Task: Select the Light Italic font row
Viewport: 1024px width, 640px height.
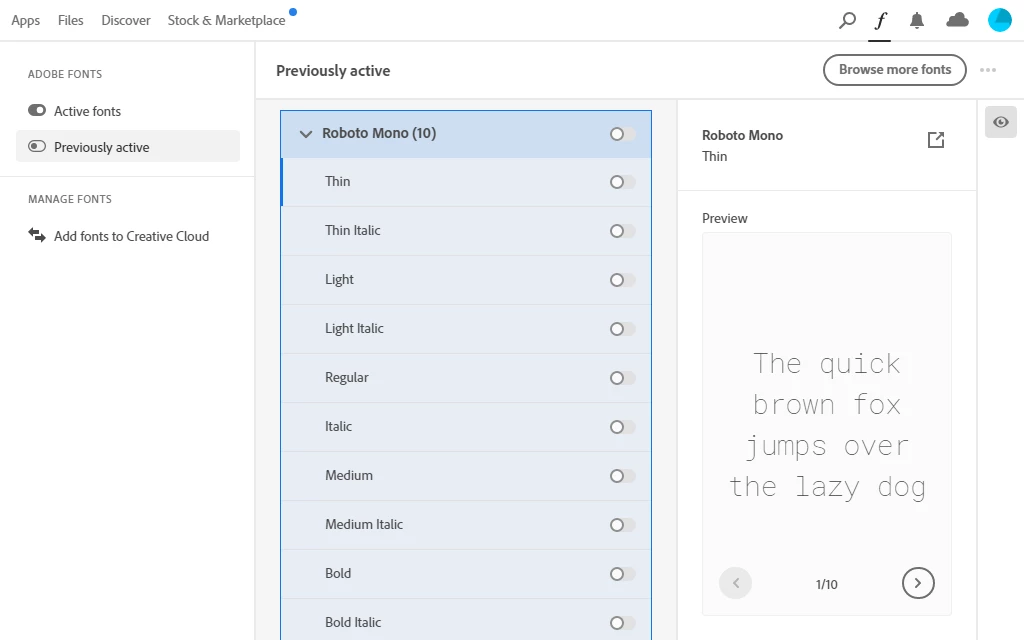Action: [466, 329]
